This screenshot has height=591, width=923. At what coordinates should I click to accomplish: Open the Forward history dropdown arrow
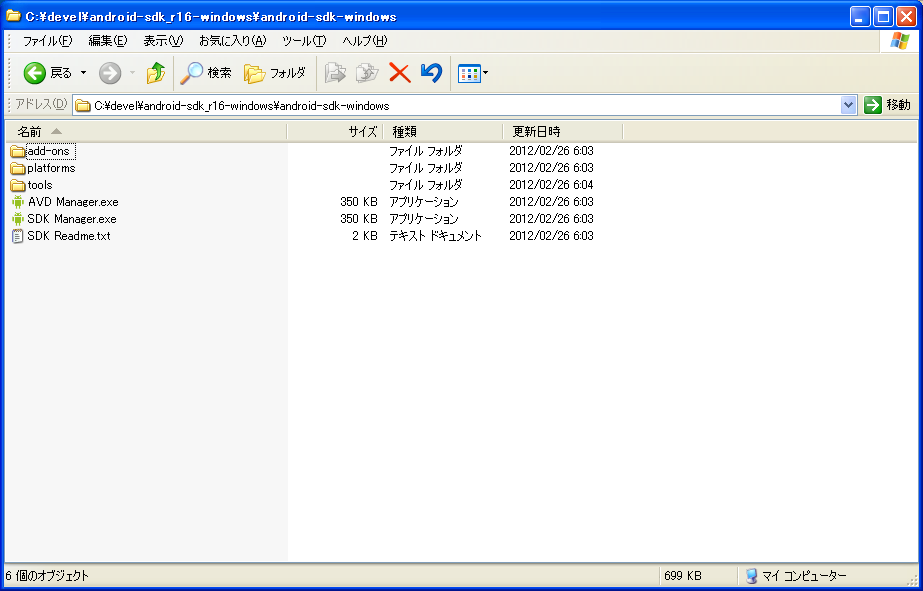click(132, 73)
